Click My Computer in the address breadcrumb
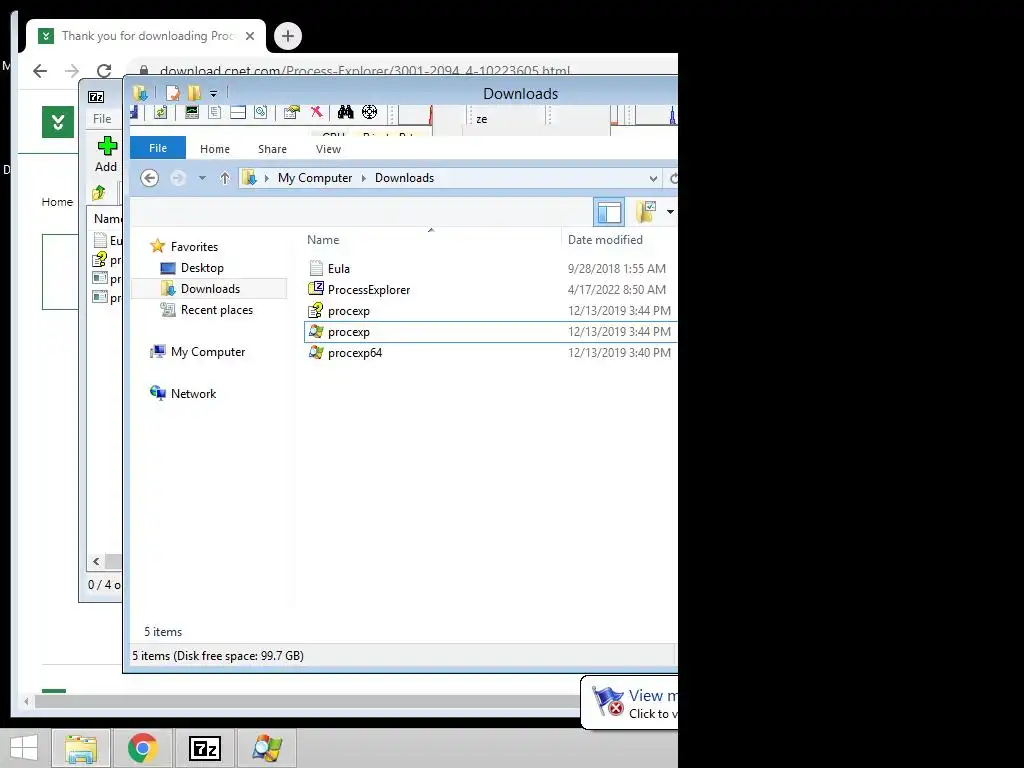This screenshot has height=768, width=1024. [x=315, y=178]
